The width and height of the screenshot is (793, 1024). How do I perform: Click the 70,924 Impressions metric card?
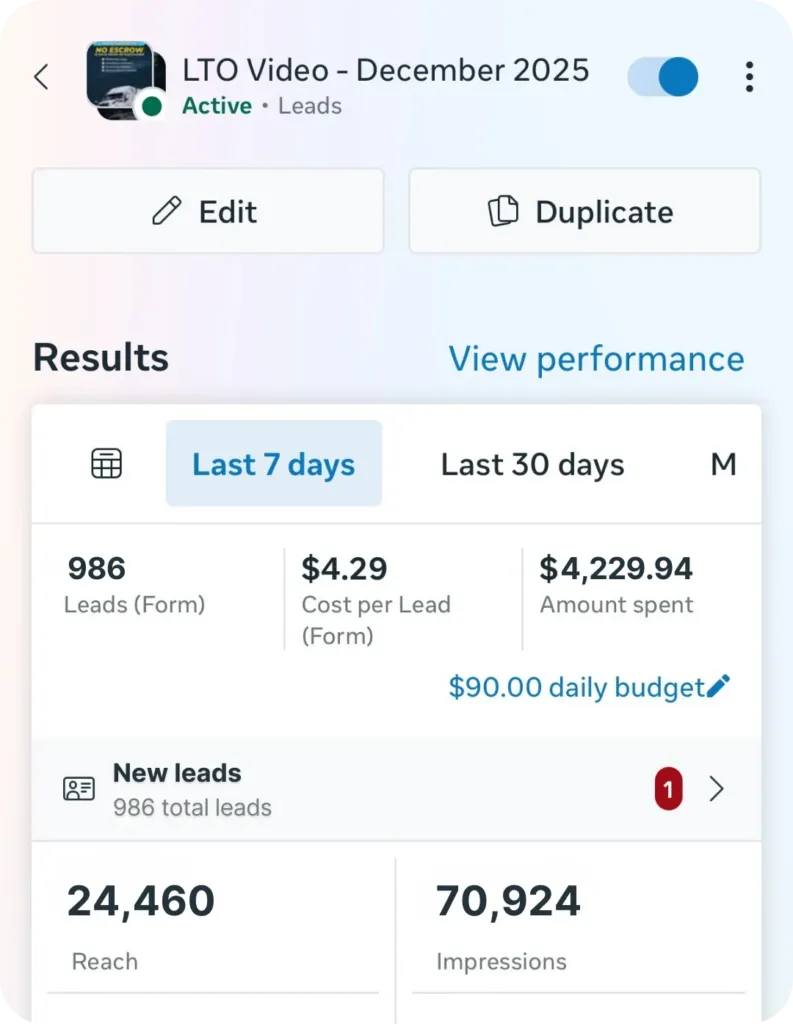click(578, 925)
